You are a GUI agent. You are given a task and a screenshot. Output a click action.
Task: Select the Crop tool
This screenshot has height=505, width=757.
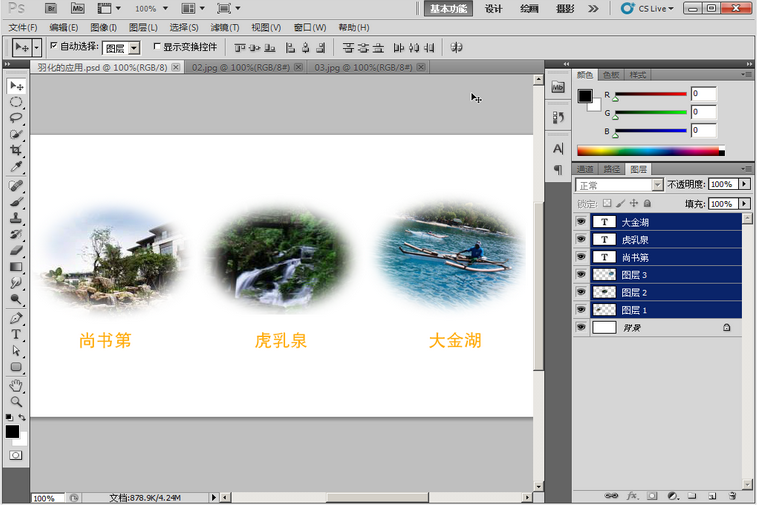pos(16,150)
